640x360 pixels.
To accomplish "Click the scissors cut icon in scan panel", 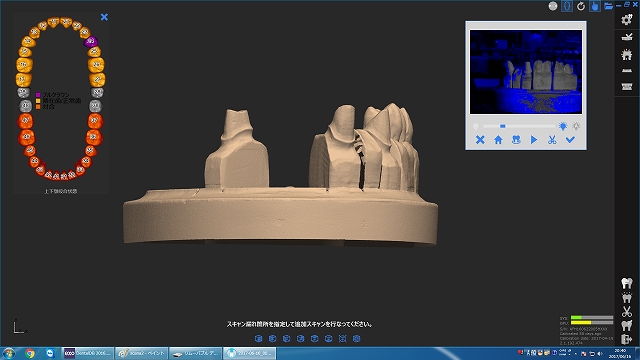I will [552, 140].
